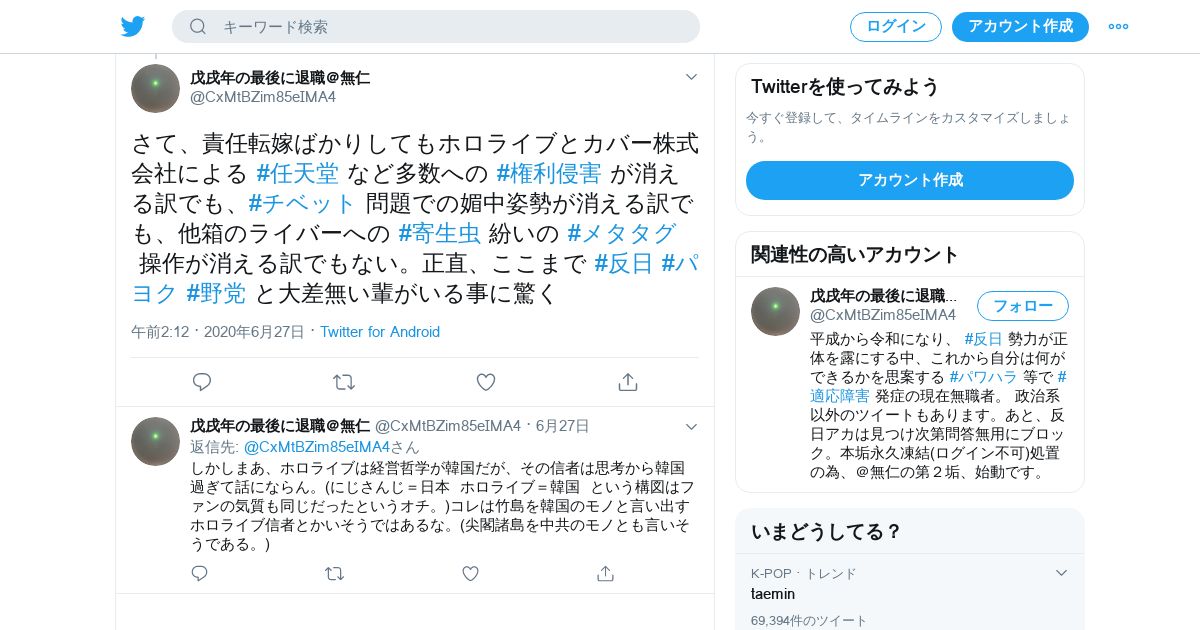The width and height of the screenshot is (1200, 630).
Task: Expand taemin trend options chevron
Action: (1062, 573)
